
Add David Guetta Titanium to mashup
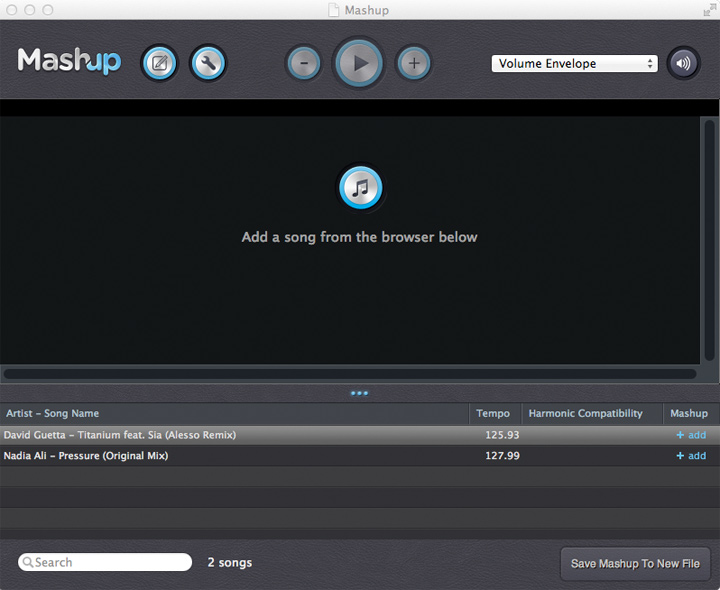click(x=691, y=435)
